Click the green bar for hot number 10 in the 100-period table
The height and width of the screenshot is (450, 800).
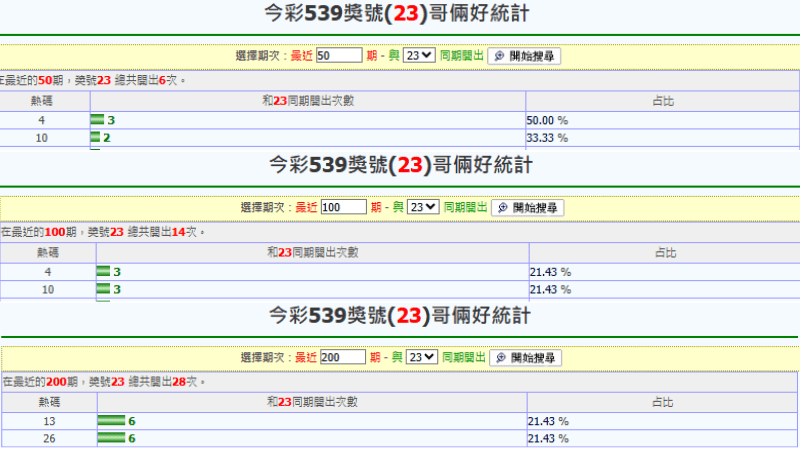tap(103, 289)
